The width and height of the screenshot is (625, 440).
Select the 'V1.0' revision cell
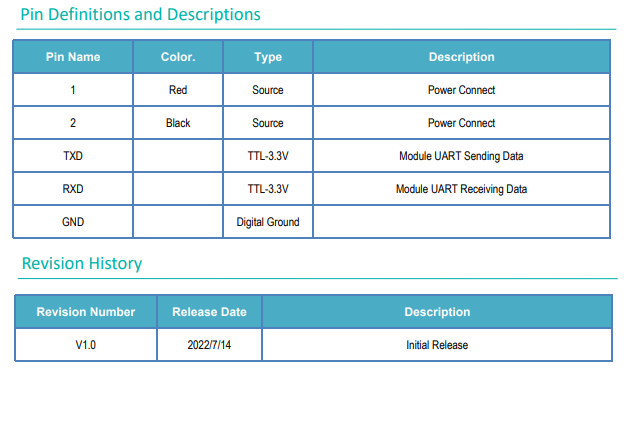tap(86, 345)
